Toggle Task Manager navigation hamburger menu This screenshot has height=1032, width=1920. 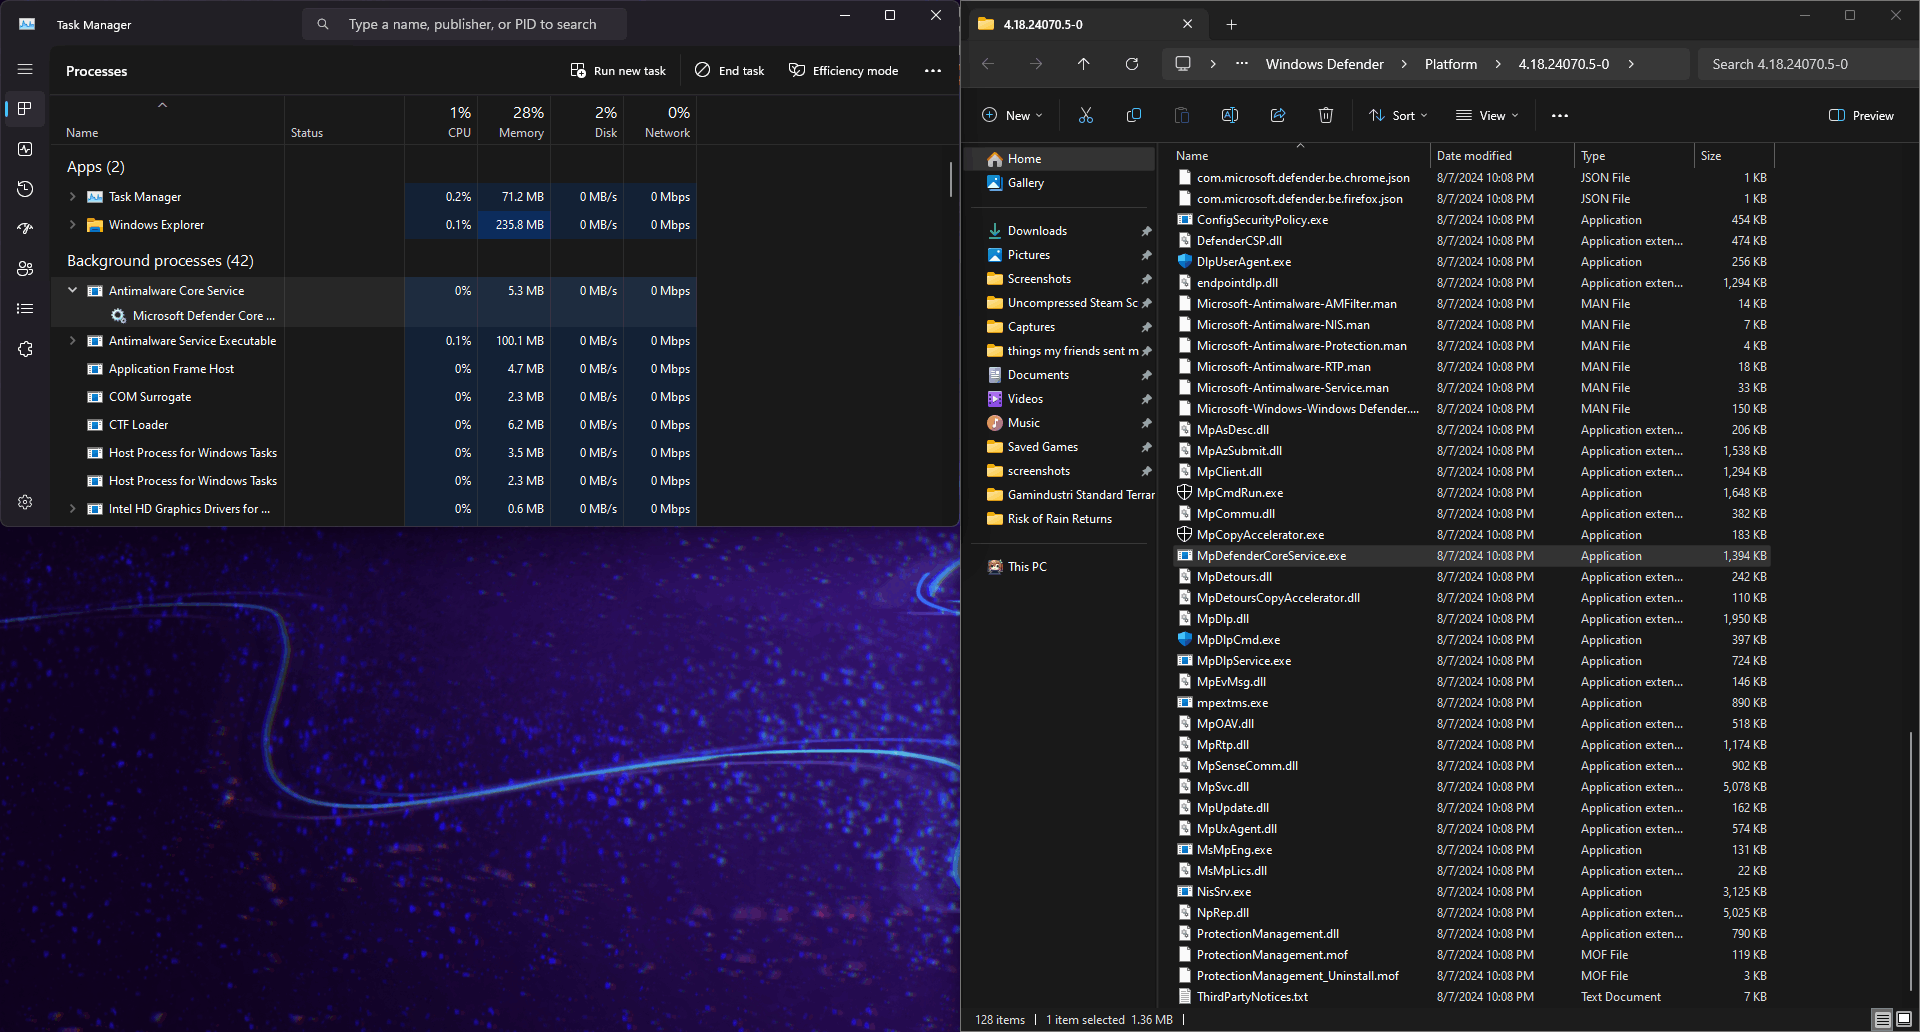pyautogui.click(x=25, y=70)
